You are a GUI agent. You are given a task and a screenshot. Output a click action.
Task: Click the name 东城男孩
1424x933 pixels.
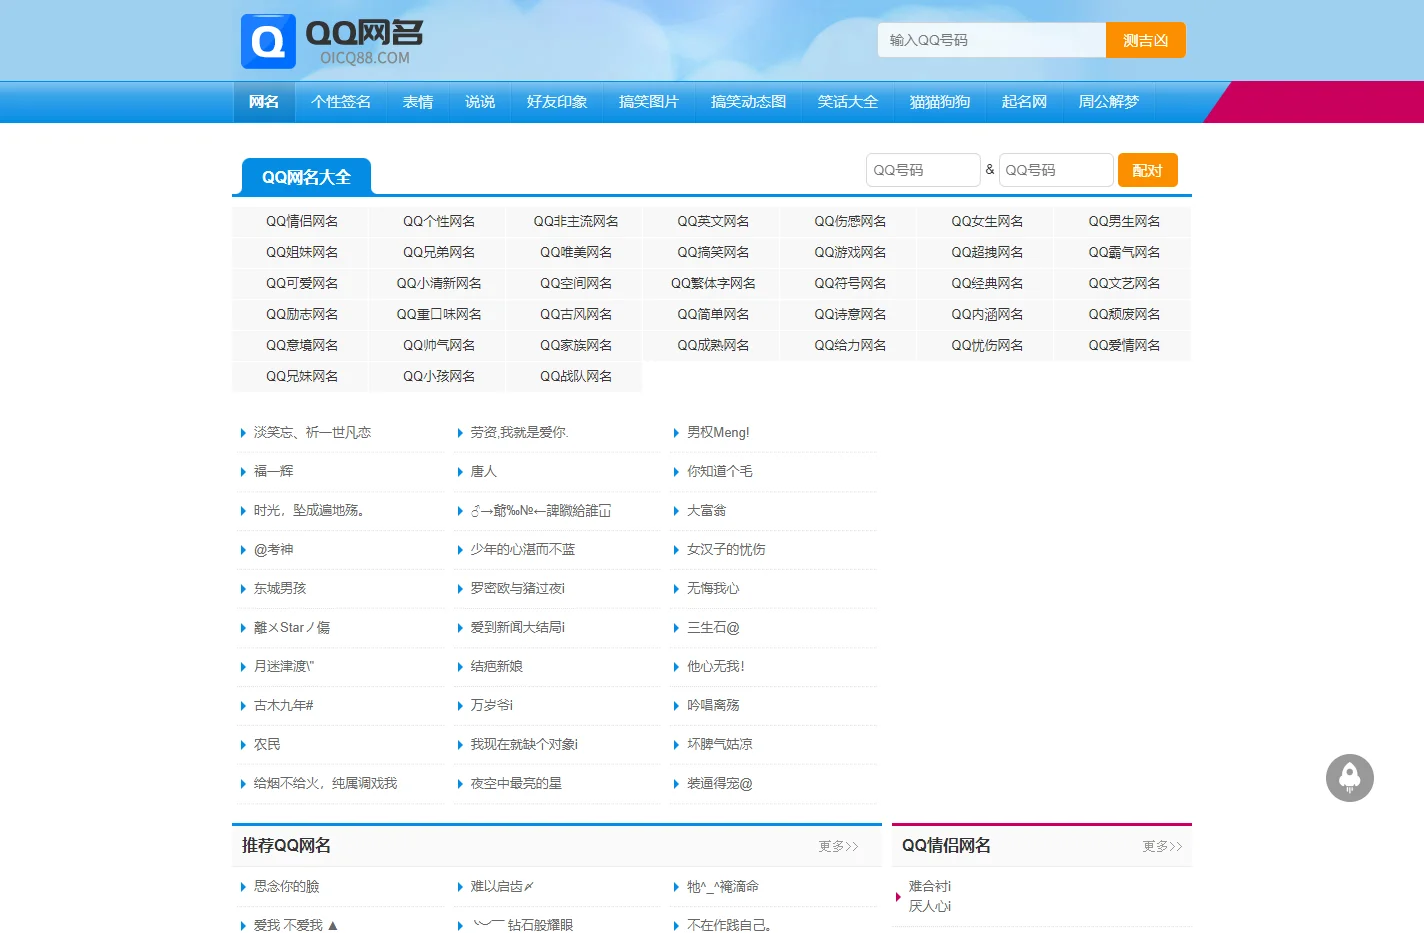tap(280, 588)
